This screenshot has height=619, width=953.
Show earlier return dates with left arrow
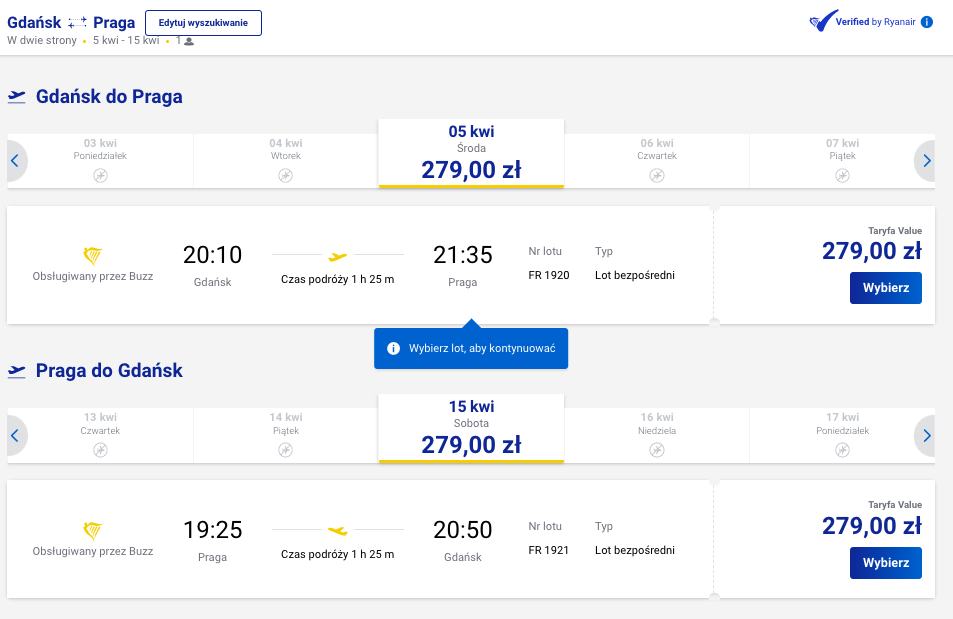pos(16,435)
